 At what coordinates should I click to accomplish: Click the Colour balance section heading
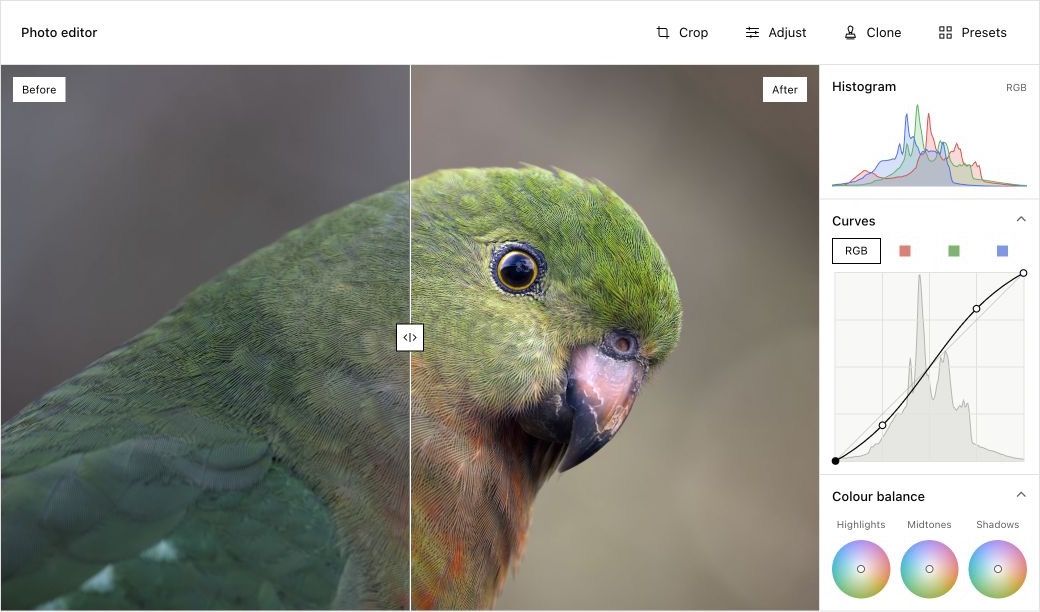(878, 497)
